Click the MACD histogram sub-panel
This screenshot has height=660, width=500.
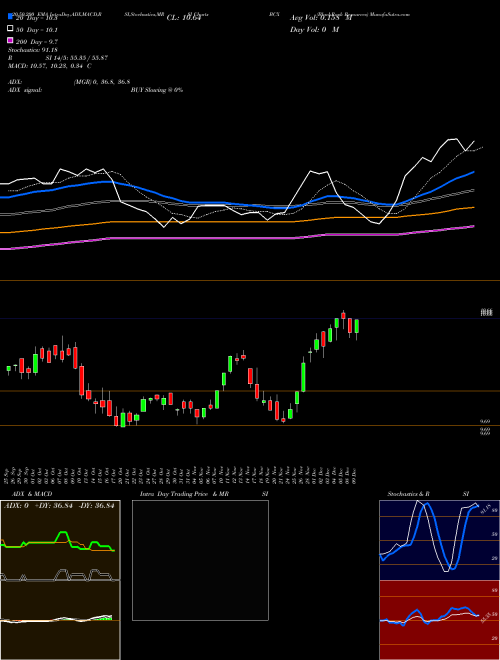click(60, 620)
